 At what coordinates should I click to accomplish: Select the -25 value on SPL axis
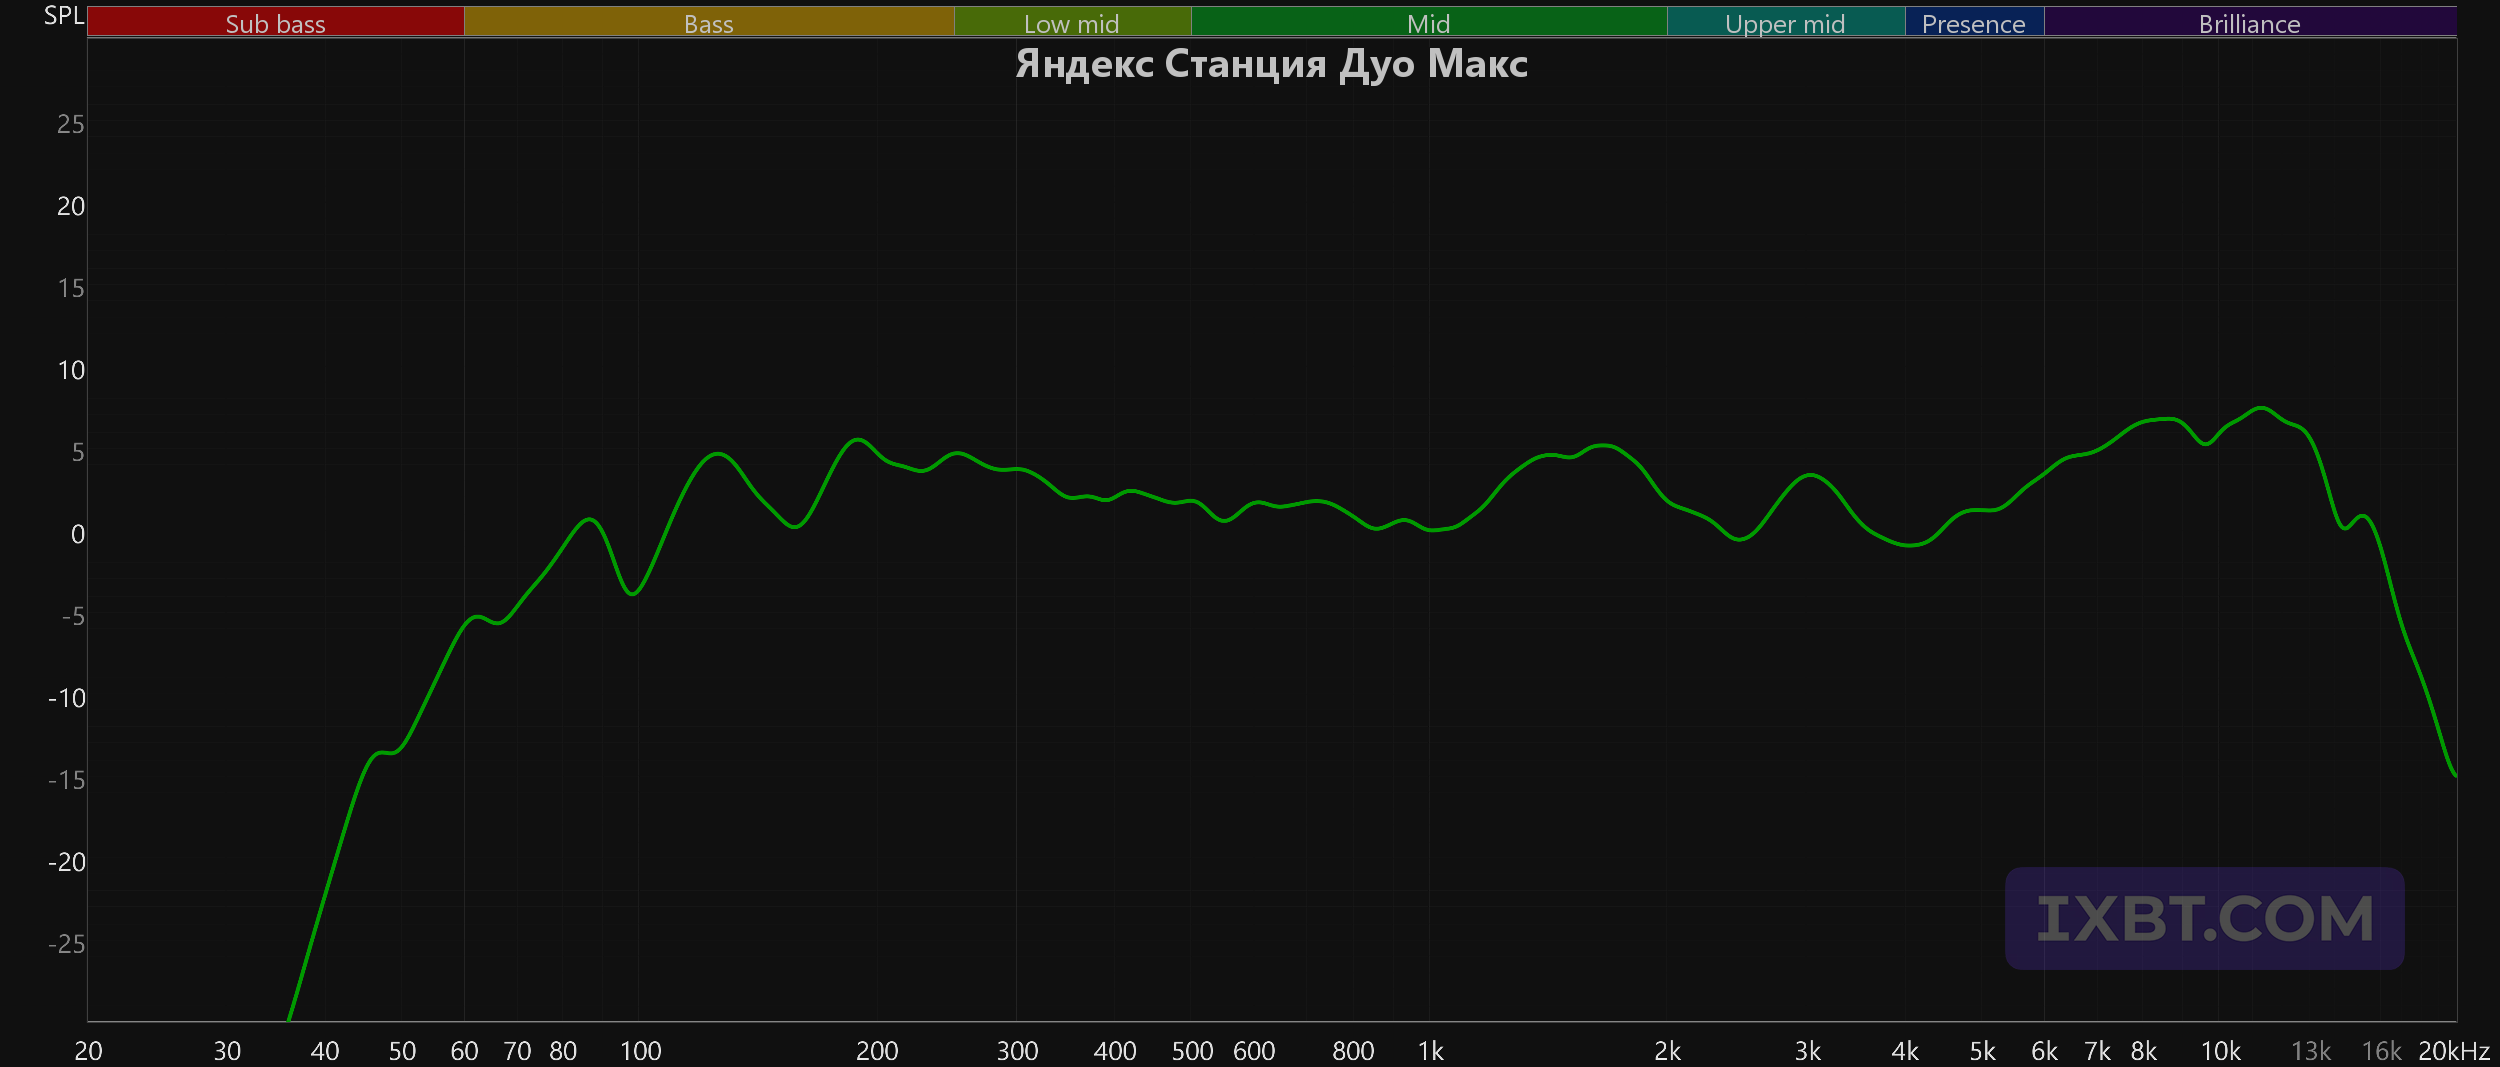[x=67, y=944]
